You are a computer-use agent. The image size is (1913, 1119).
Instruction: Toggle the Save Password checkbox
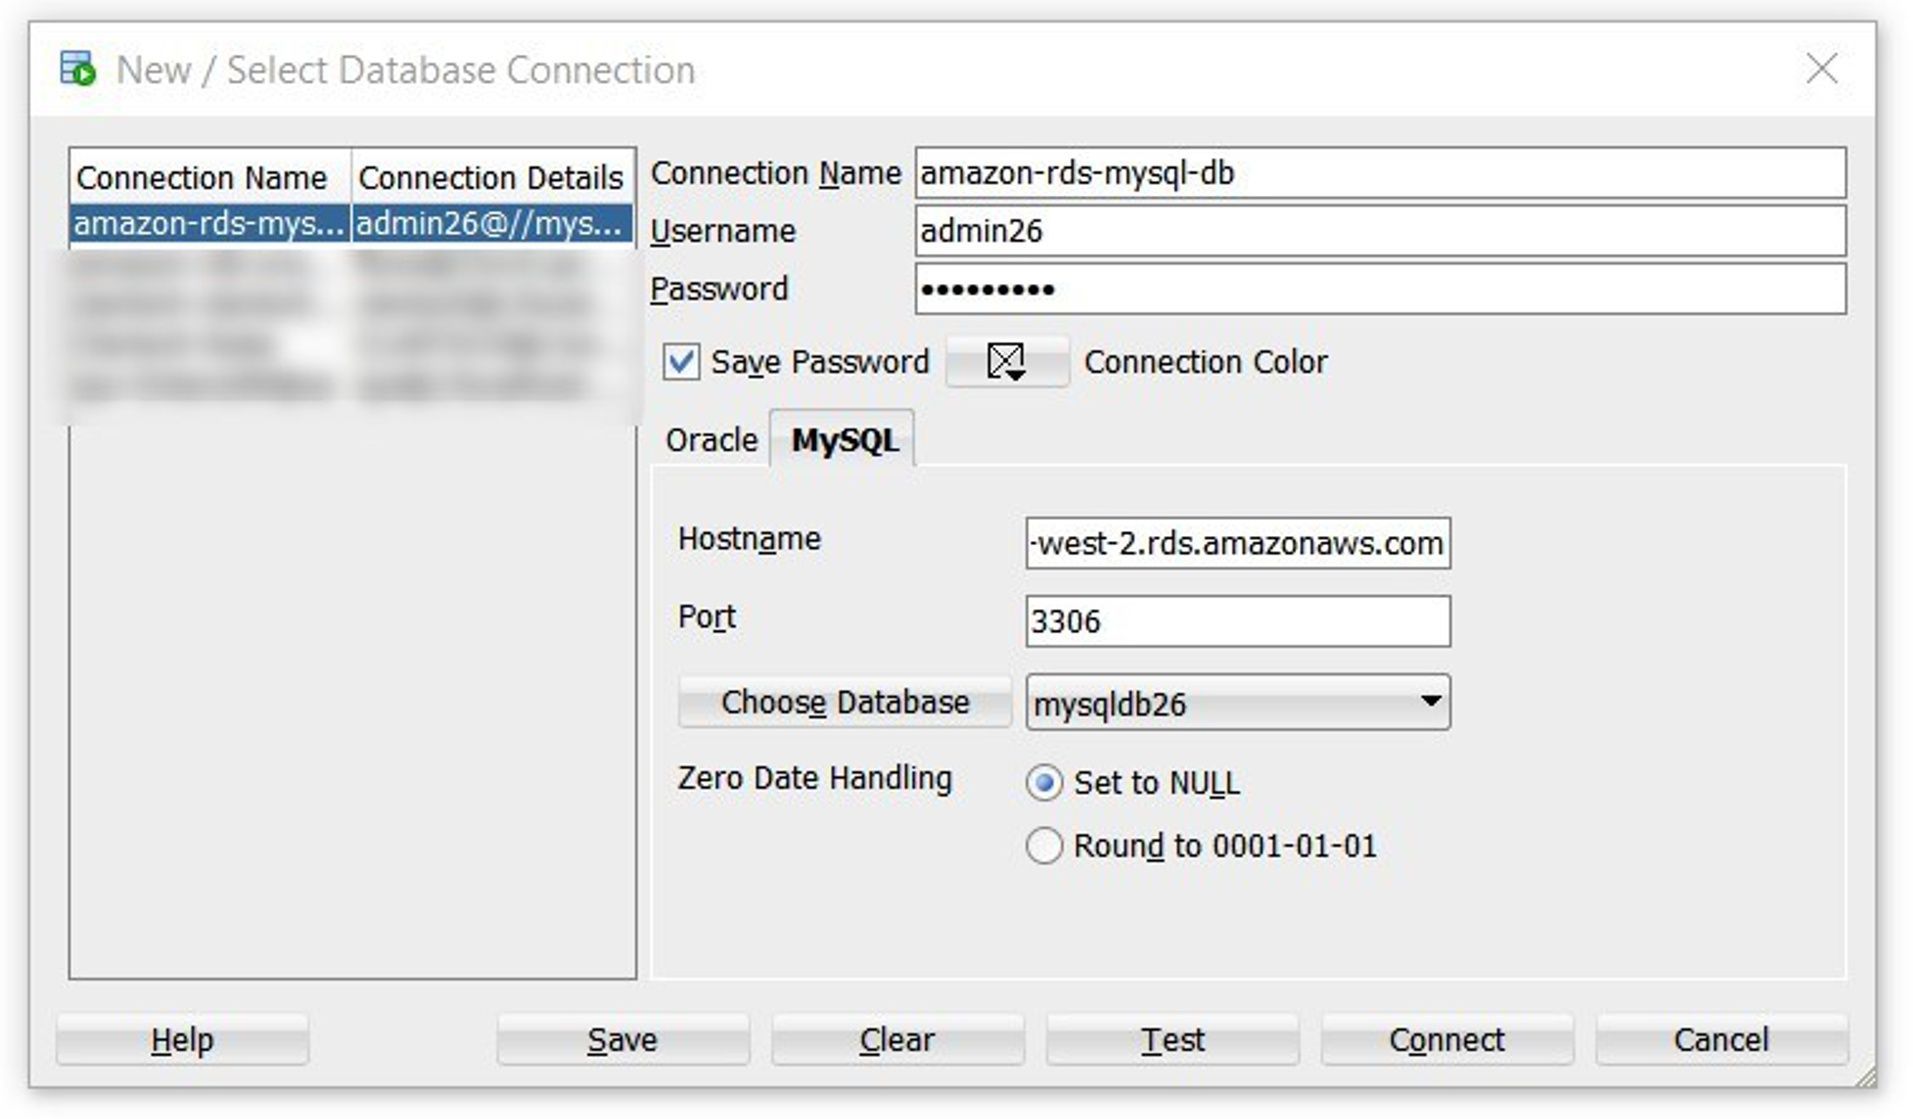click(x=681, y=361)
